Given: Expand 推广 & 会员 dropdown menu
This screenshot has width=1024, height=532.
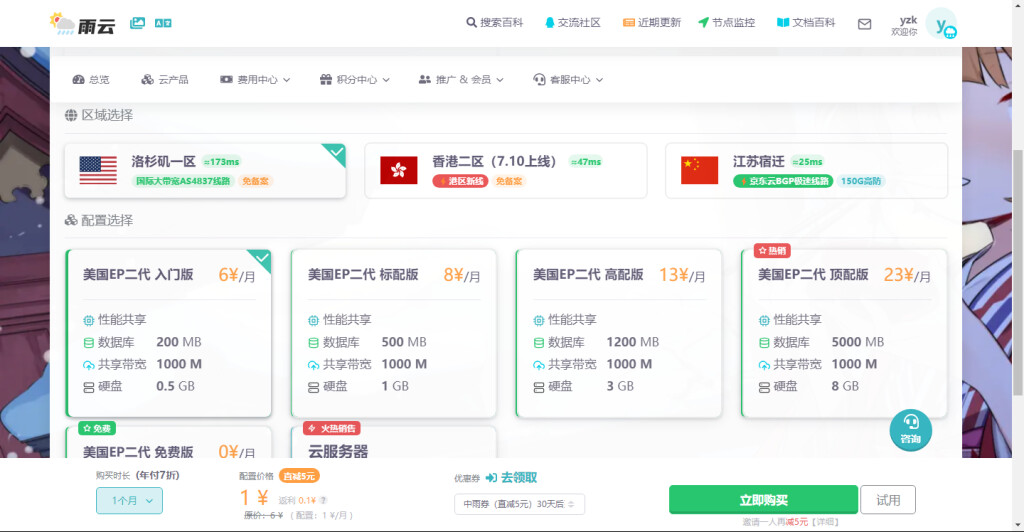Looking at the screenshot, I should coord(461,80).
